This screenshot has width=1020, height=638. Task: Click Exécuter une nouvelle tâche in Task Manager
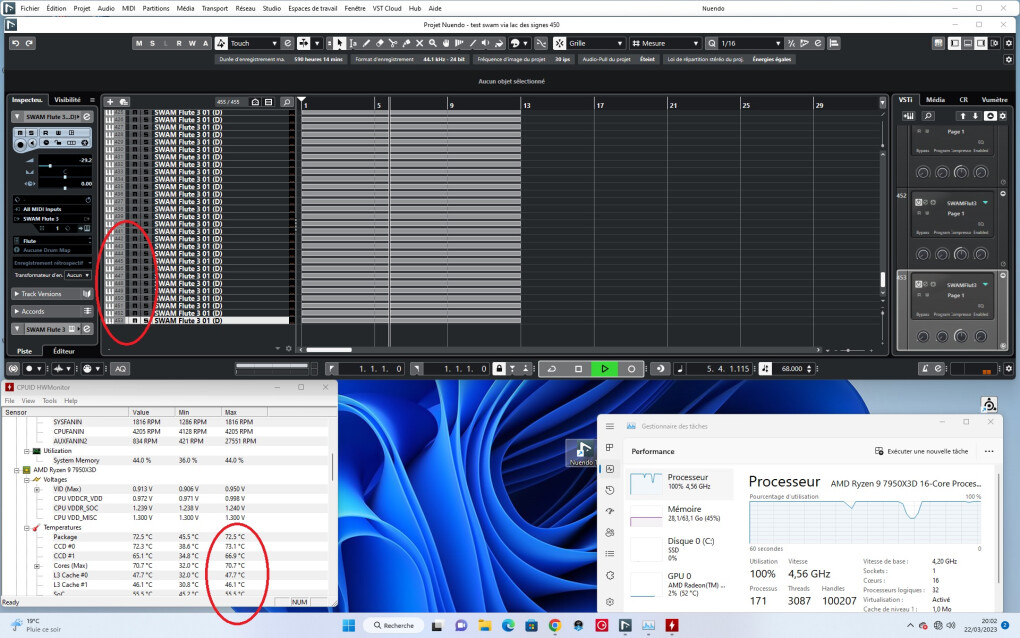pyautogui.click(x=921, y=451)
